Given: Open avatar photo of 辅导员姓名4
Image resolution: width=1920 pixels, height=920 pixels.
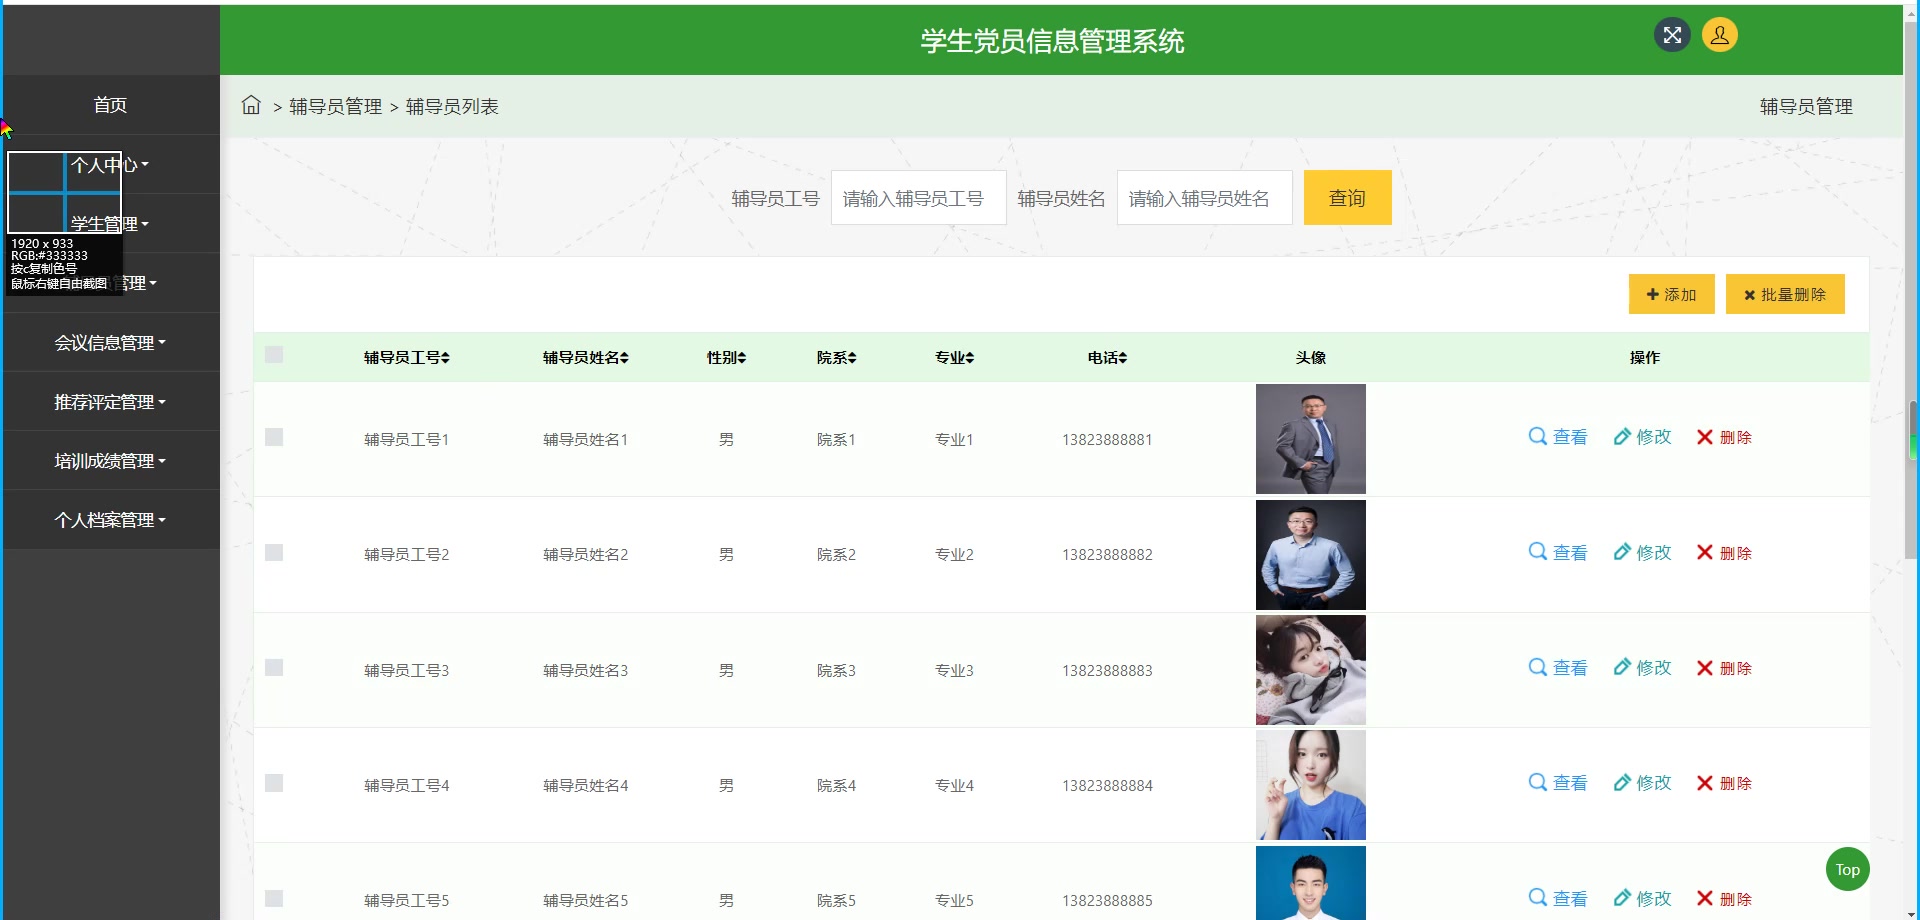Looking at the screenshot, I should coord(1311,785).
